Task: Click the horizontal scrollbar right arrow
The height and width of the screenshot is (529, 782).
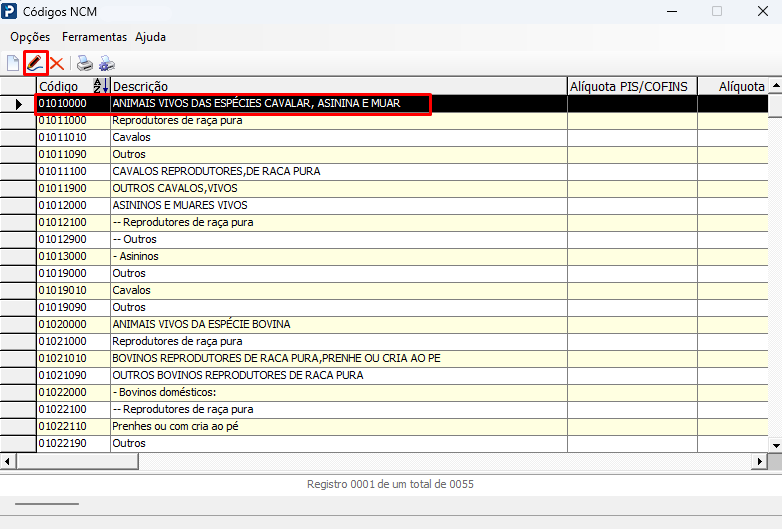Action: 759,461
